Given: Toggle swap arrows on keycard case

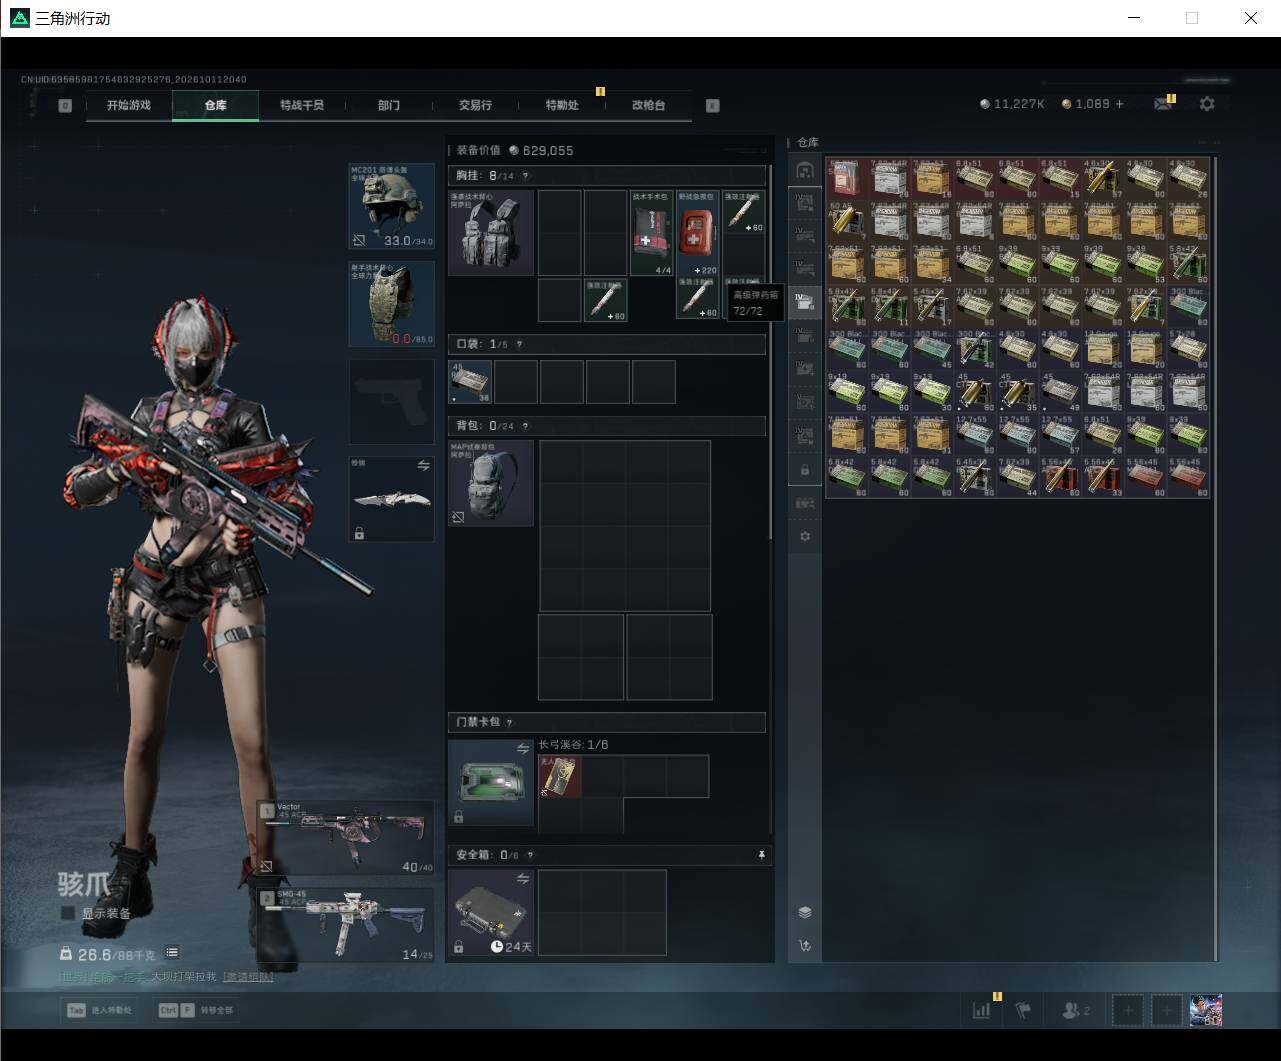Looking at the screenshot, I should pos(522,748).
